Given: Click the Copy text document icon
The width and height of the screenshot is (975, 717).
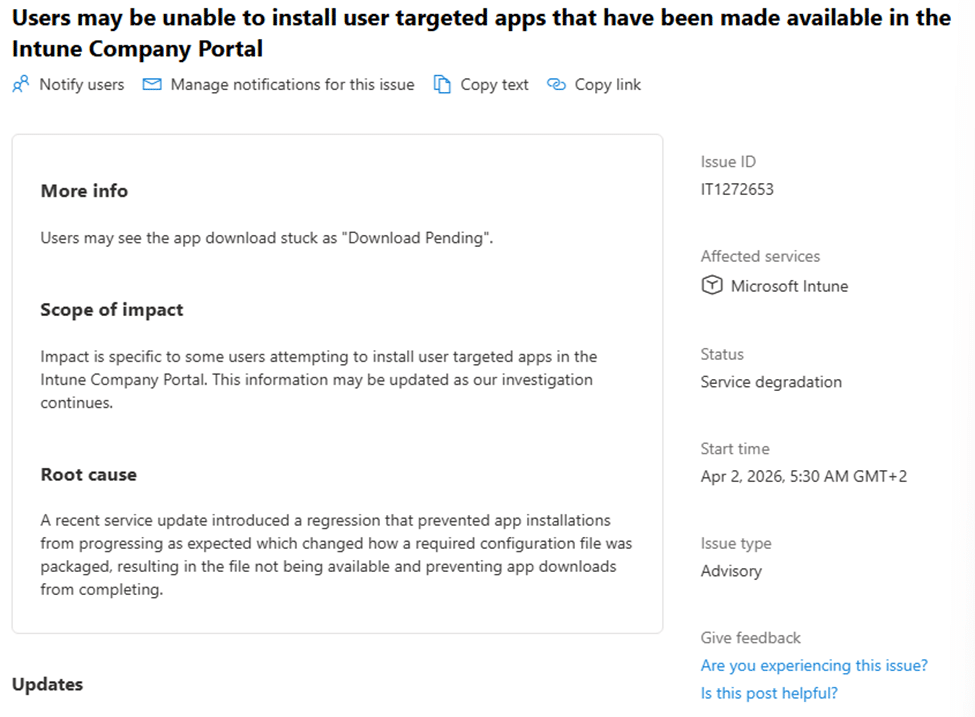Looking at the screenshot, I should click(x=442, y=85).
